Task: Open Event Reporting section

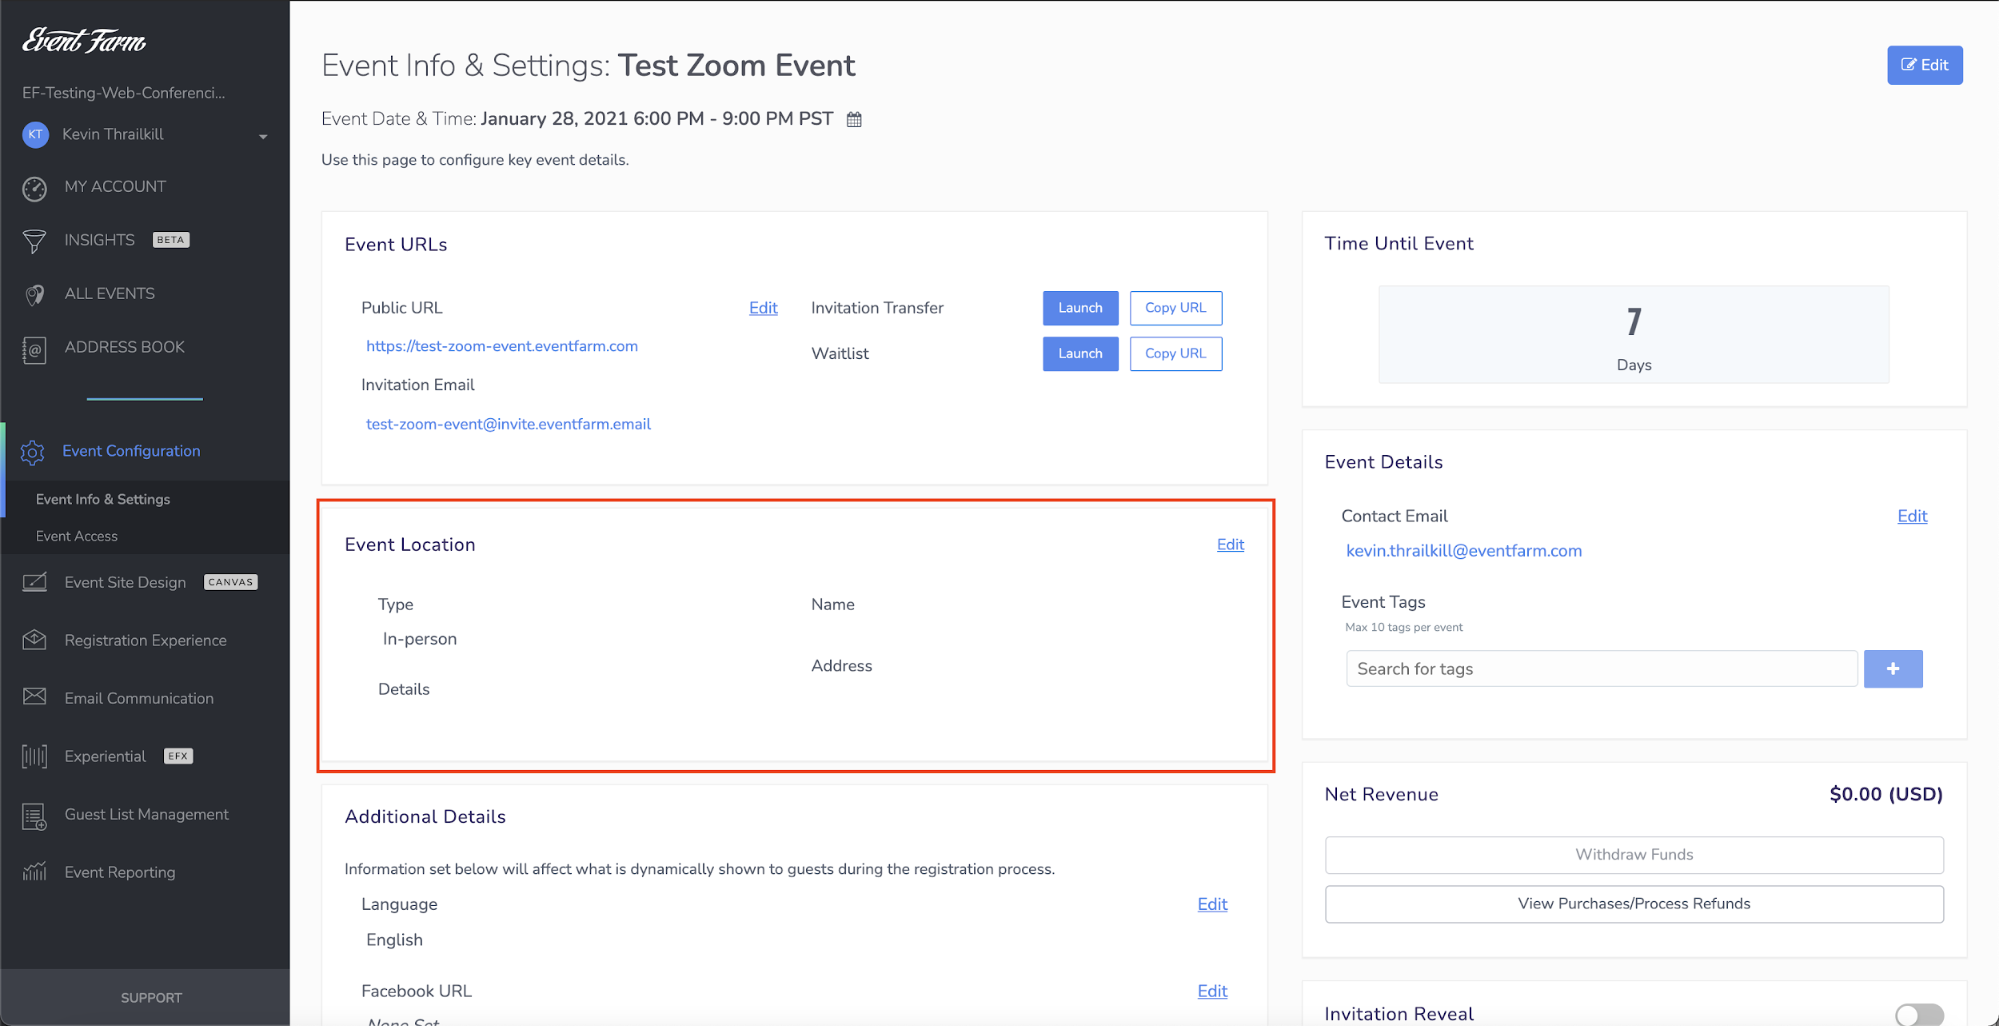Action: coord(120,872)
